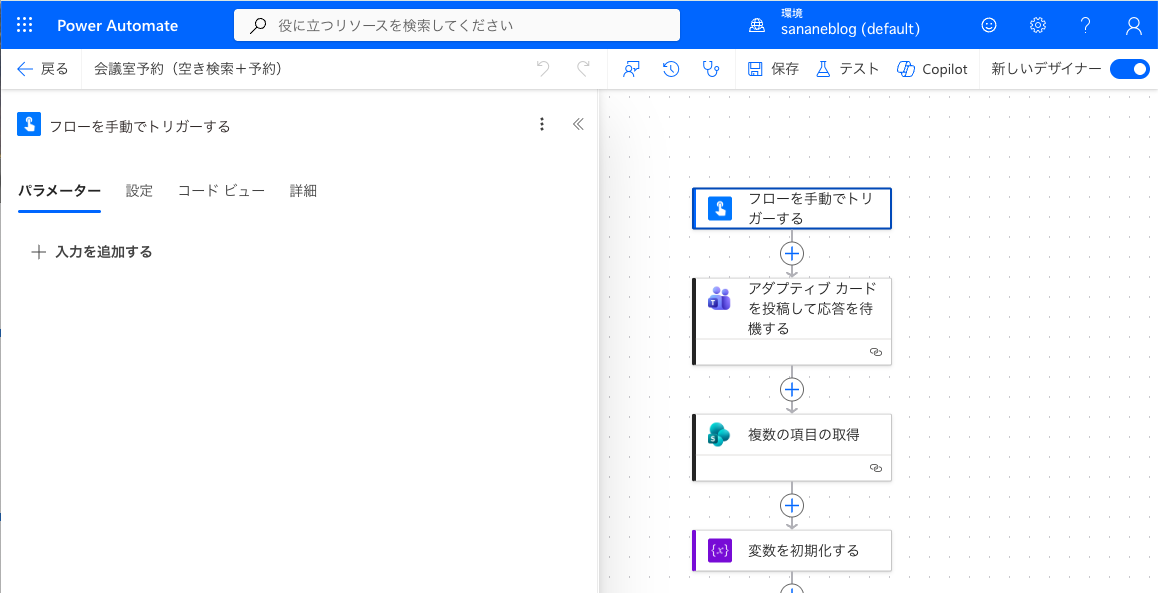Open the account profile icon

[x=1134, y=25]
